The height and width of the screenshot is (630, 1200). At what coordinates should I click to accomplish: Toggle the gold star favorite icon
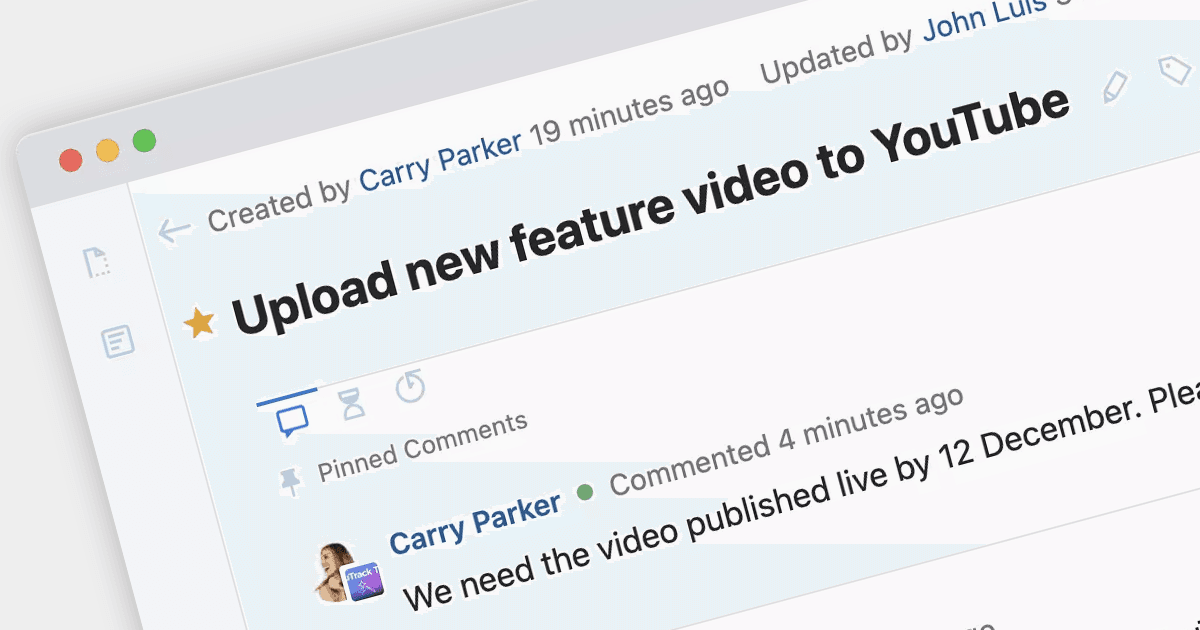pyautogui.click(x=200, y=323)
